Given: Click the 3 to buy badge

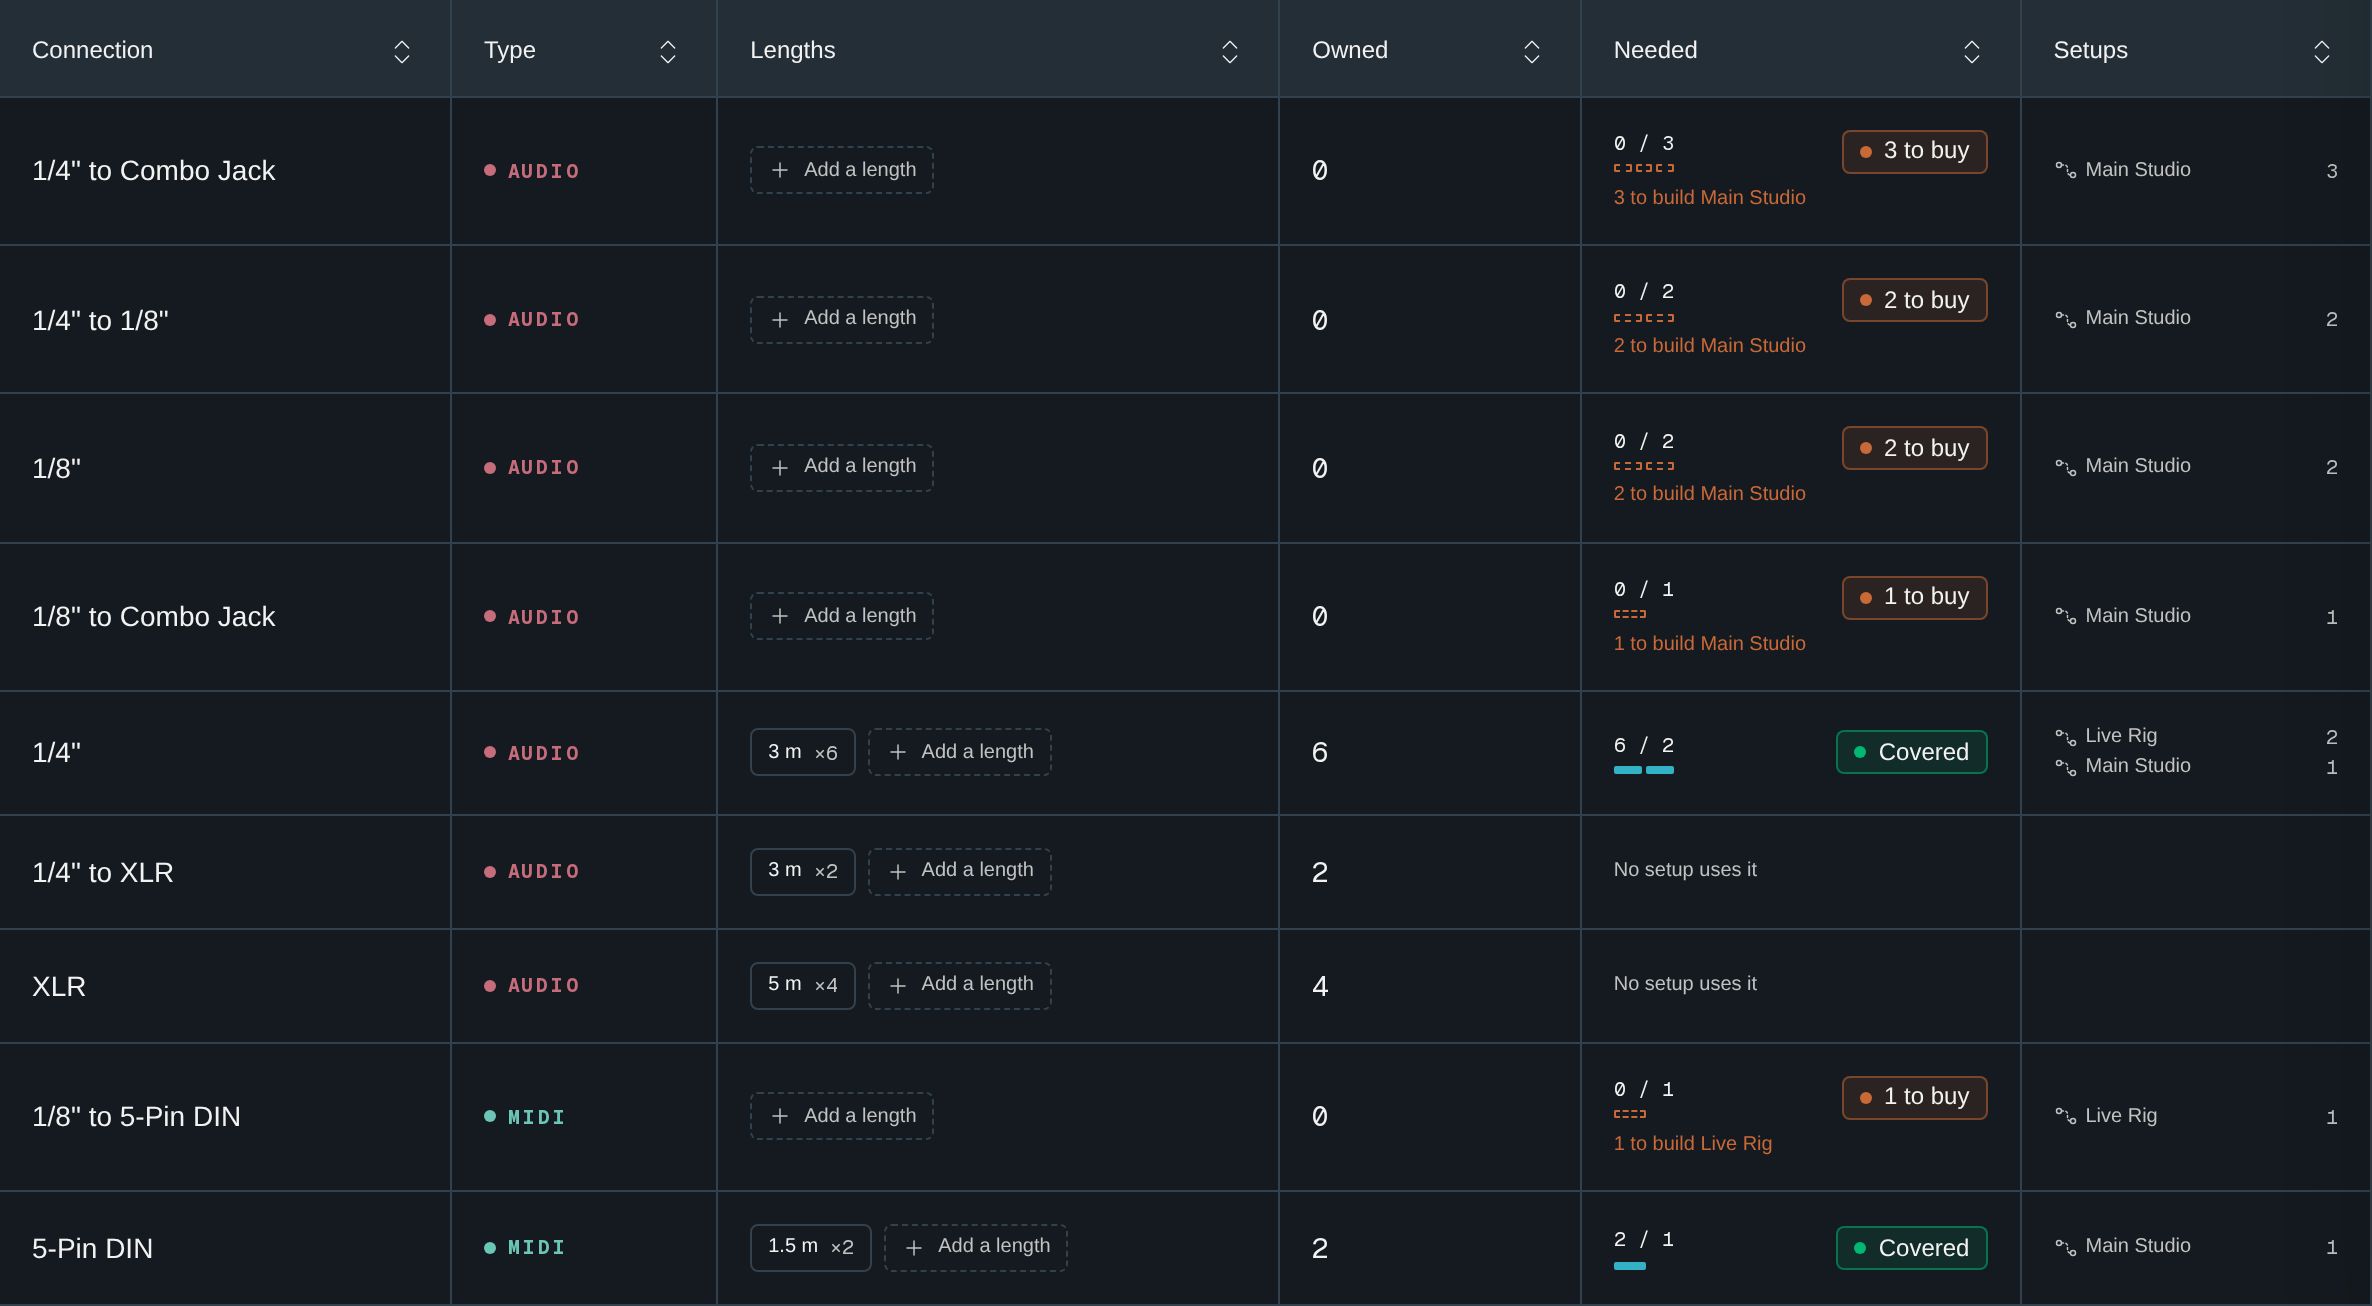Looking at the screenshot, I should tap(1914, 151).
